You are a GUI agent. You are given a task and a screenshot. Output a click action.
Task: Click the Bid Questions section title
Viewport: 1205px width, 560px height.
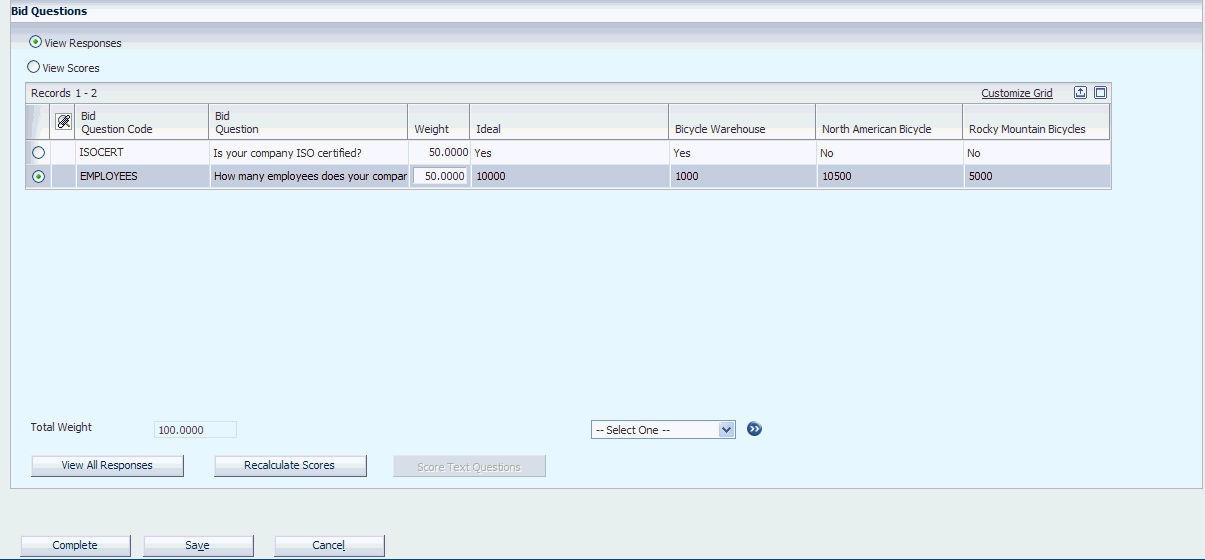[x=49, y=11]
